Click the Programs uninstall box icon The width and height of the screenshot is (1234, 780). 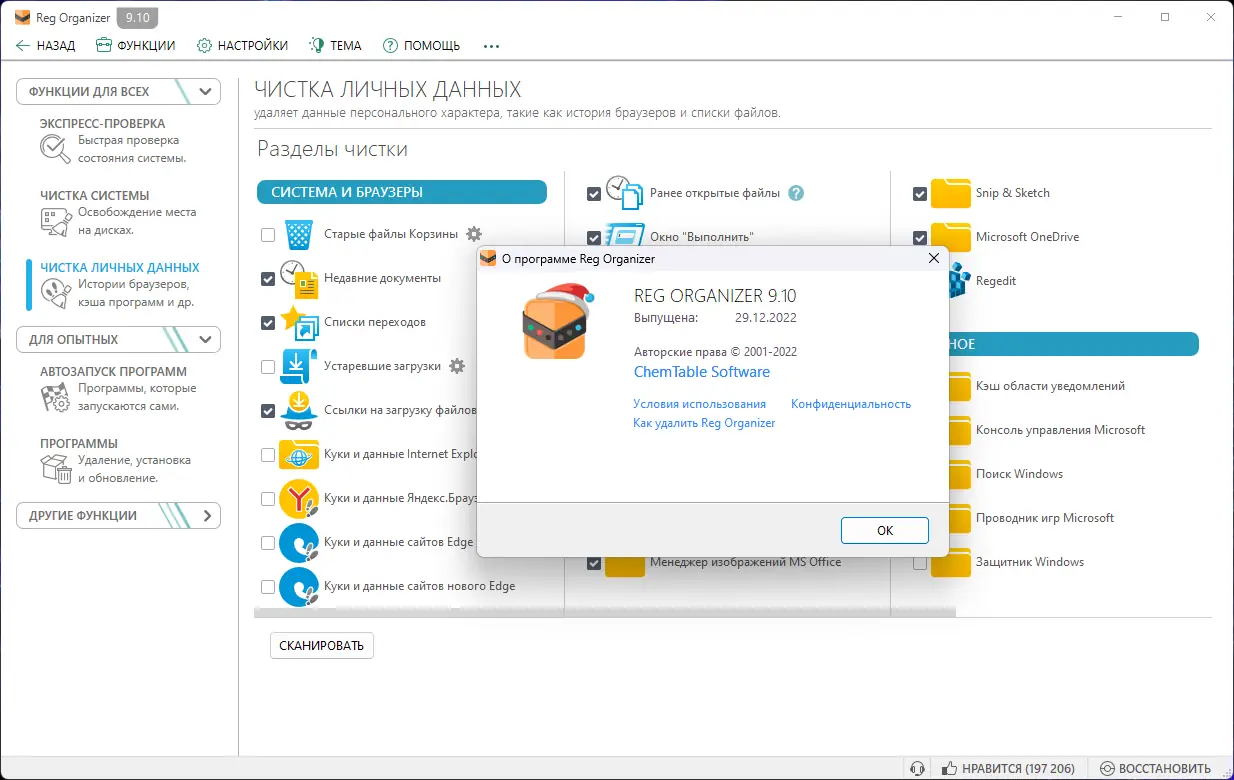55,469
